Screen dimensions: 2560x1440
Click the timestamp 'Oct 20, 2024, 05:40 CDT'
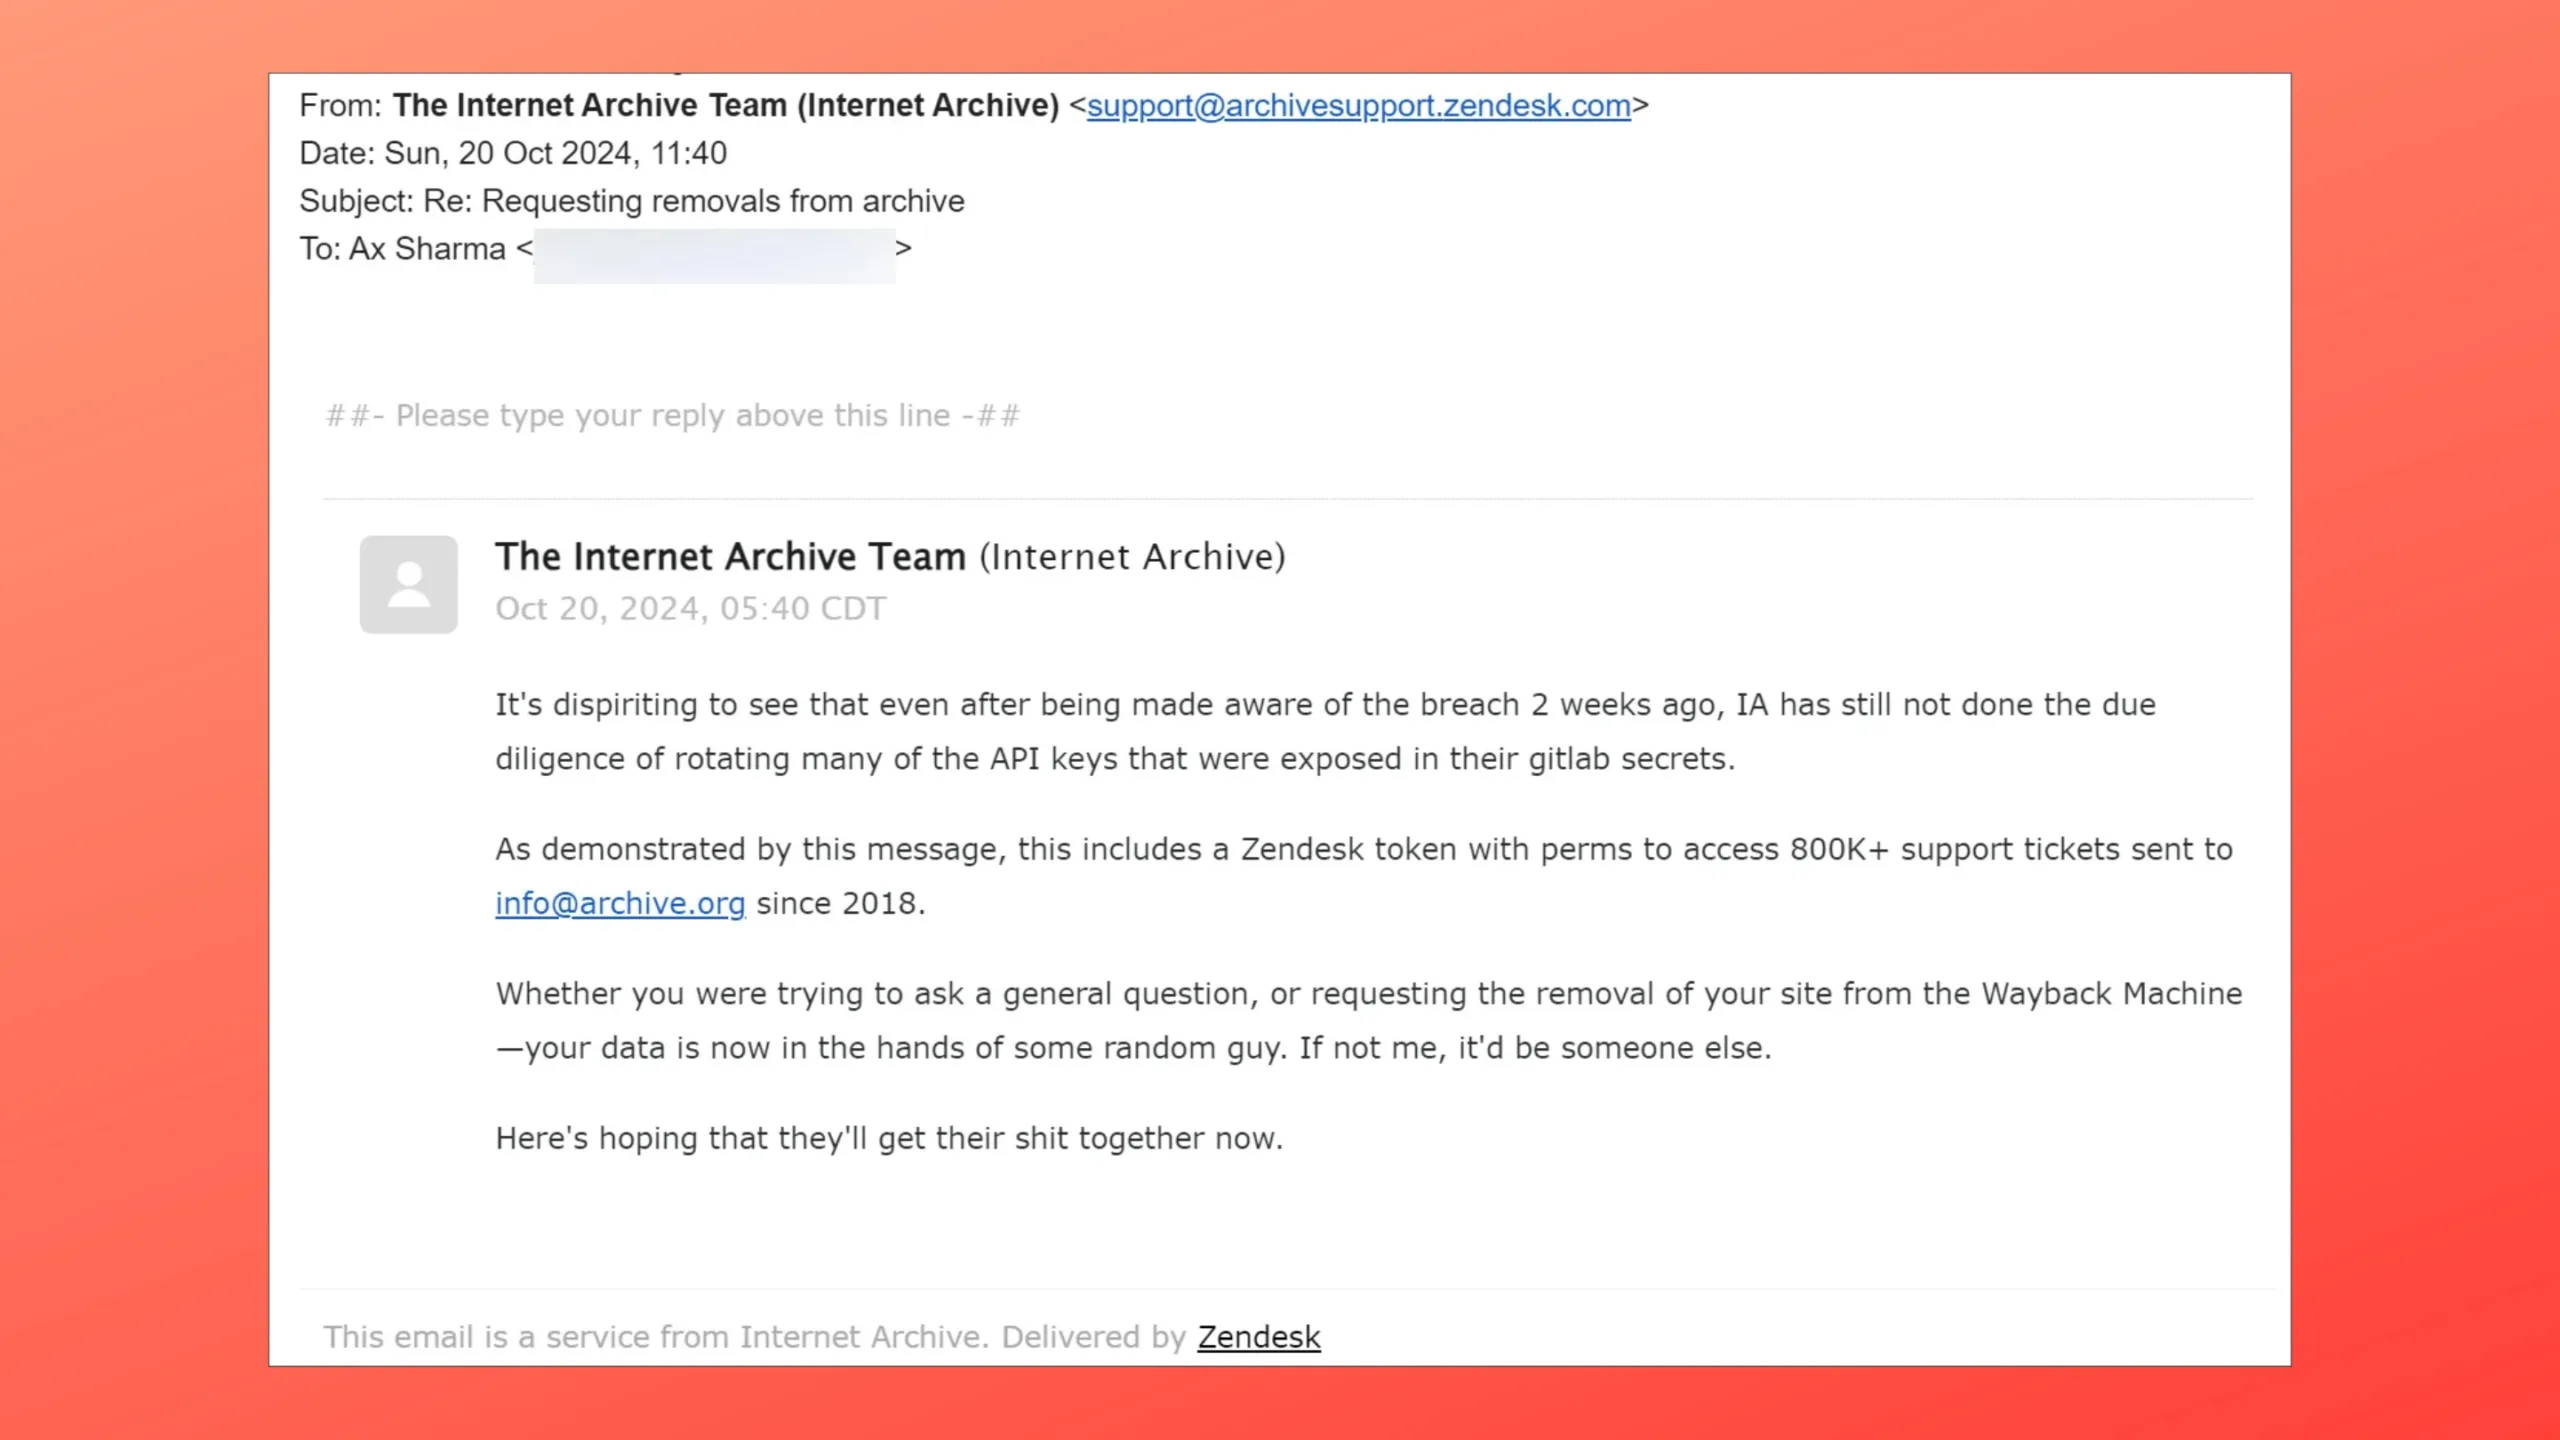pyautogui.click(x=690, y=608)
